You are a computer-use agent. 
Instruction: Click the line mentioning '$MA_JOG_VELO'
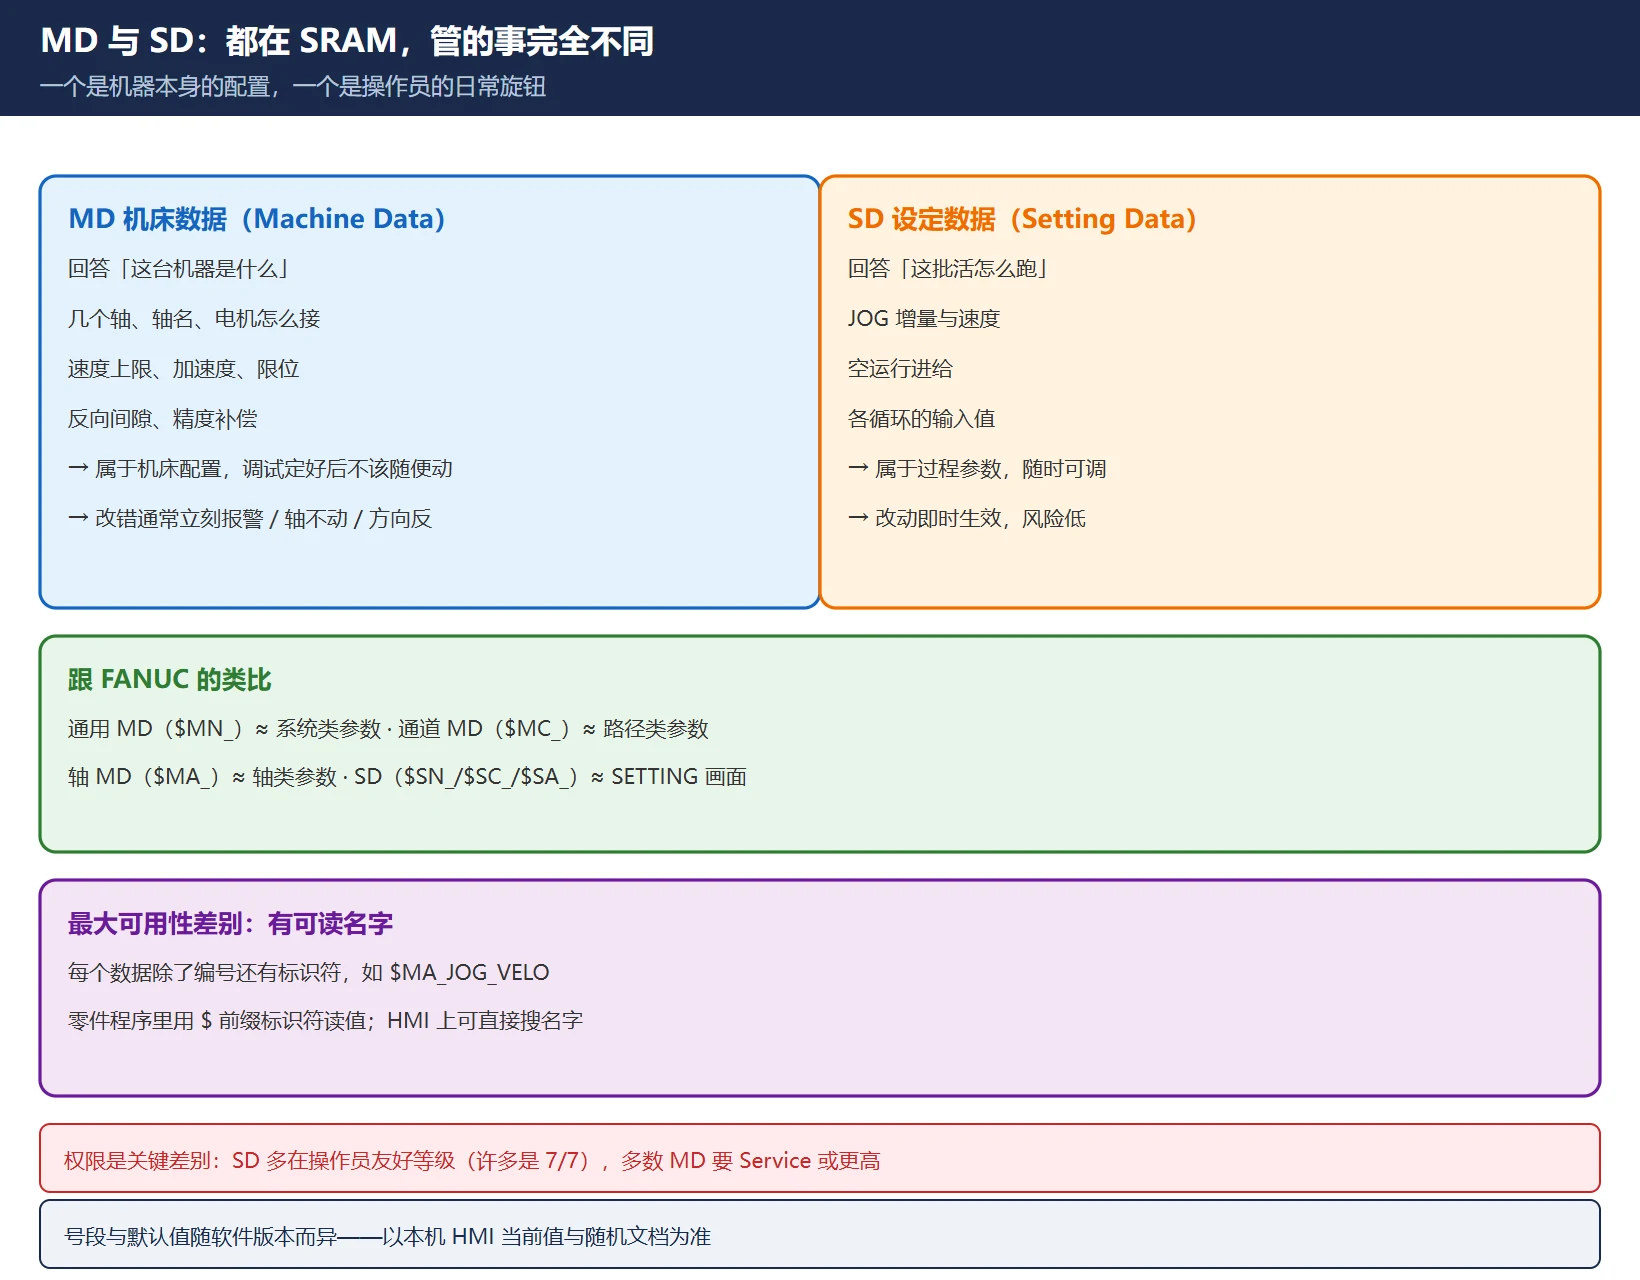pyautogui.click(x=309, y=973)
